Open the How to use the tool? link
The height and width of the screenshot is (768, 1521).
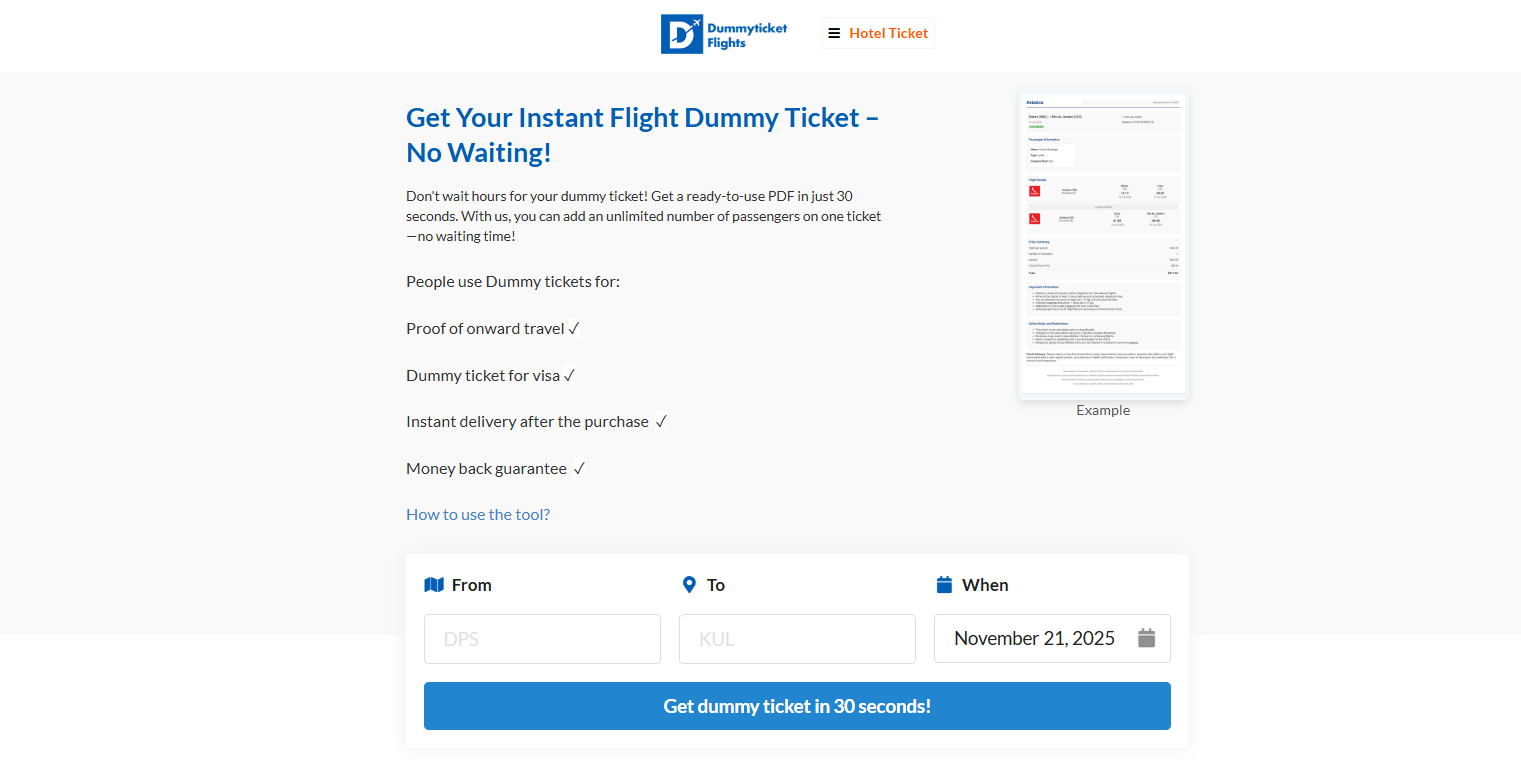[x=478, y=515]
